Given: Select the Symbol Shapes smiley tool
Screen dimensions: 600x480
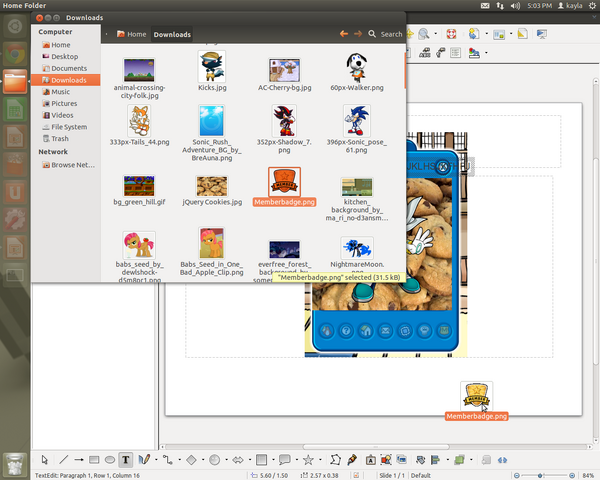Looking at the screenshot, I should [x=214, y=460].
